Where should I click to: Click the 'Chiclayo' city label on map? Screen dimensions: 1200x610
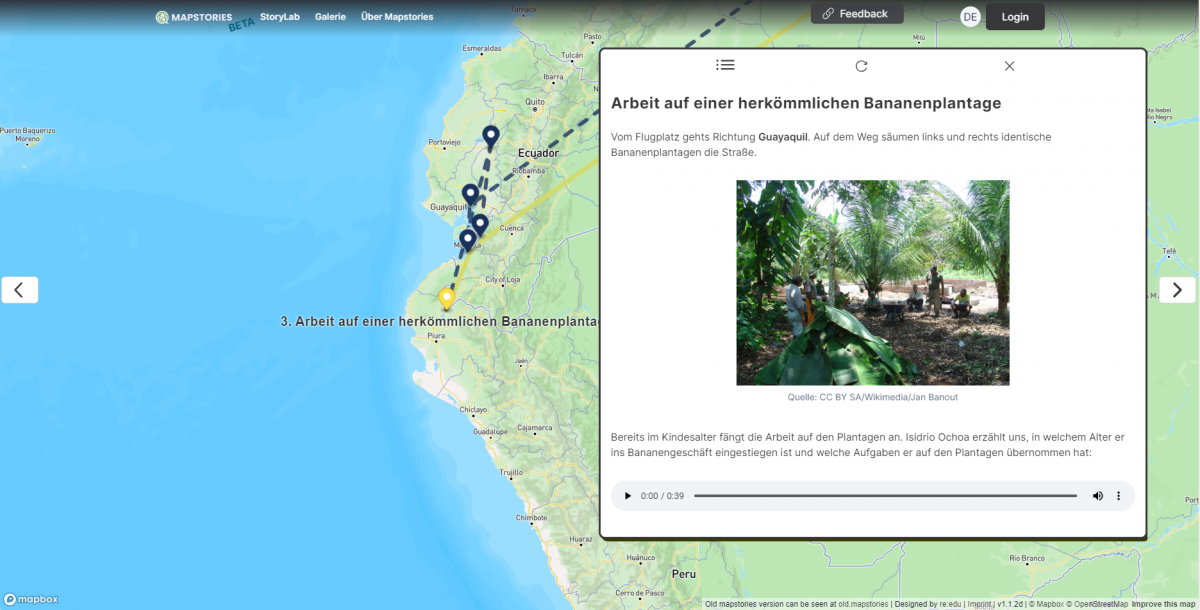473,410
